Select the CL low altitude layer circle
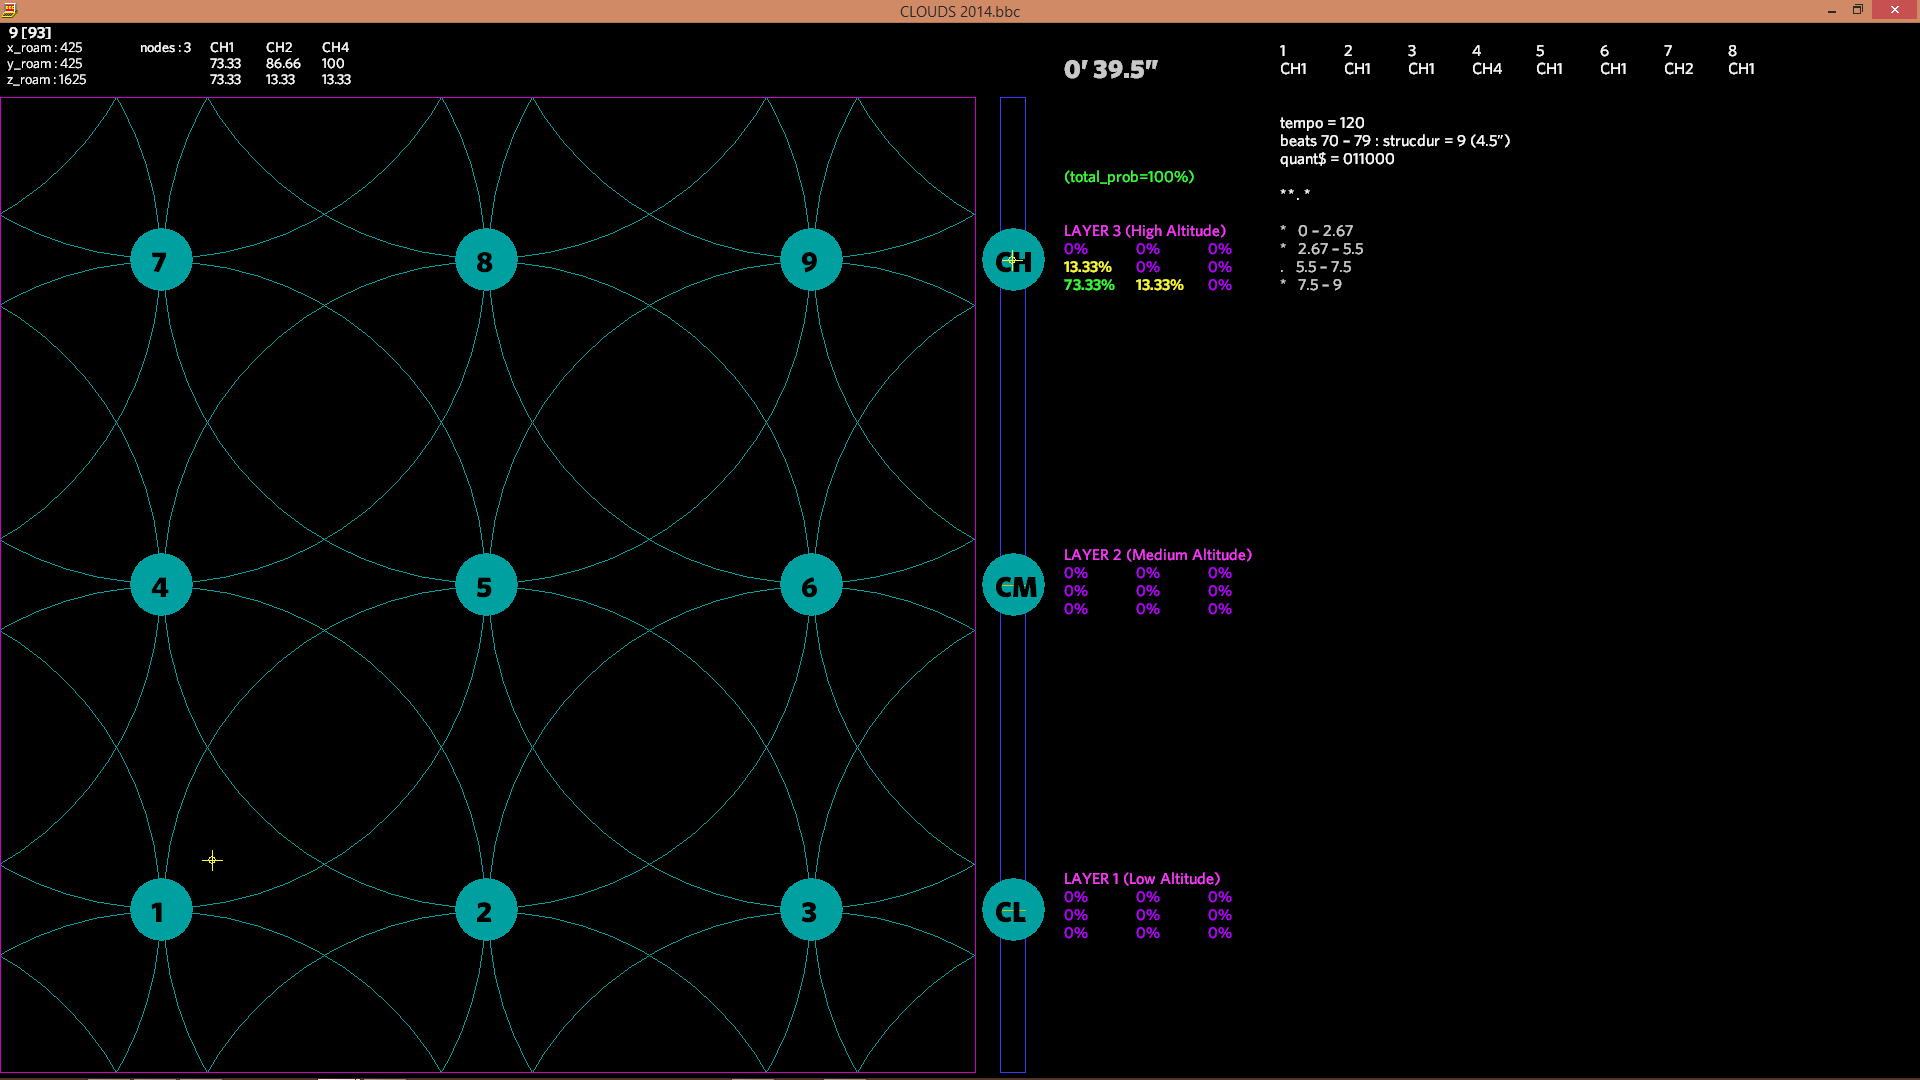The height and width of the screenshot is (1080, 1920). (x=1013, y=910)
